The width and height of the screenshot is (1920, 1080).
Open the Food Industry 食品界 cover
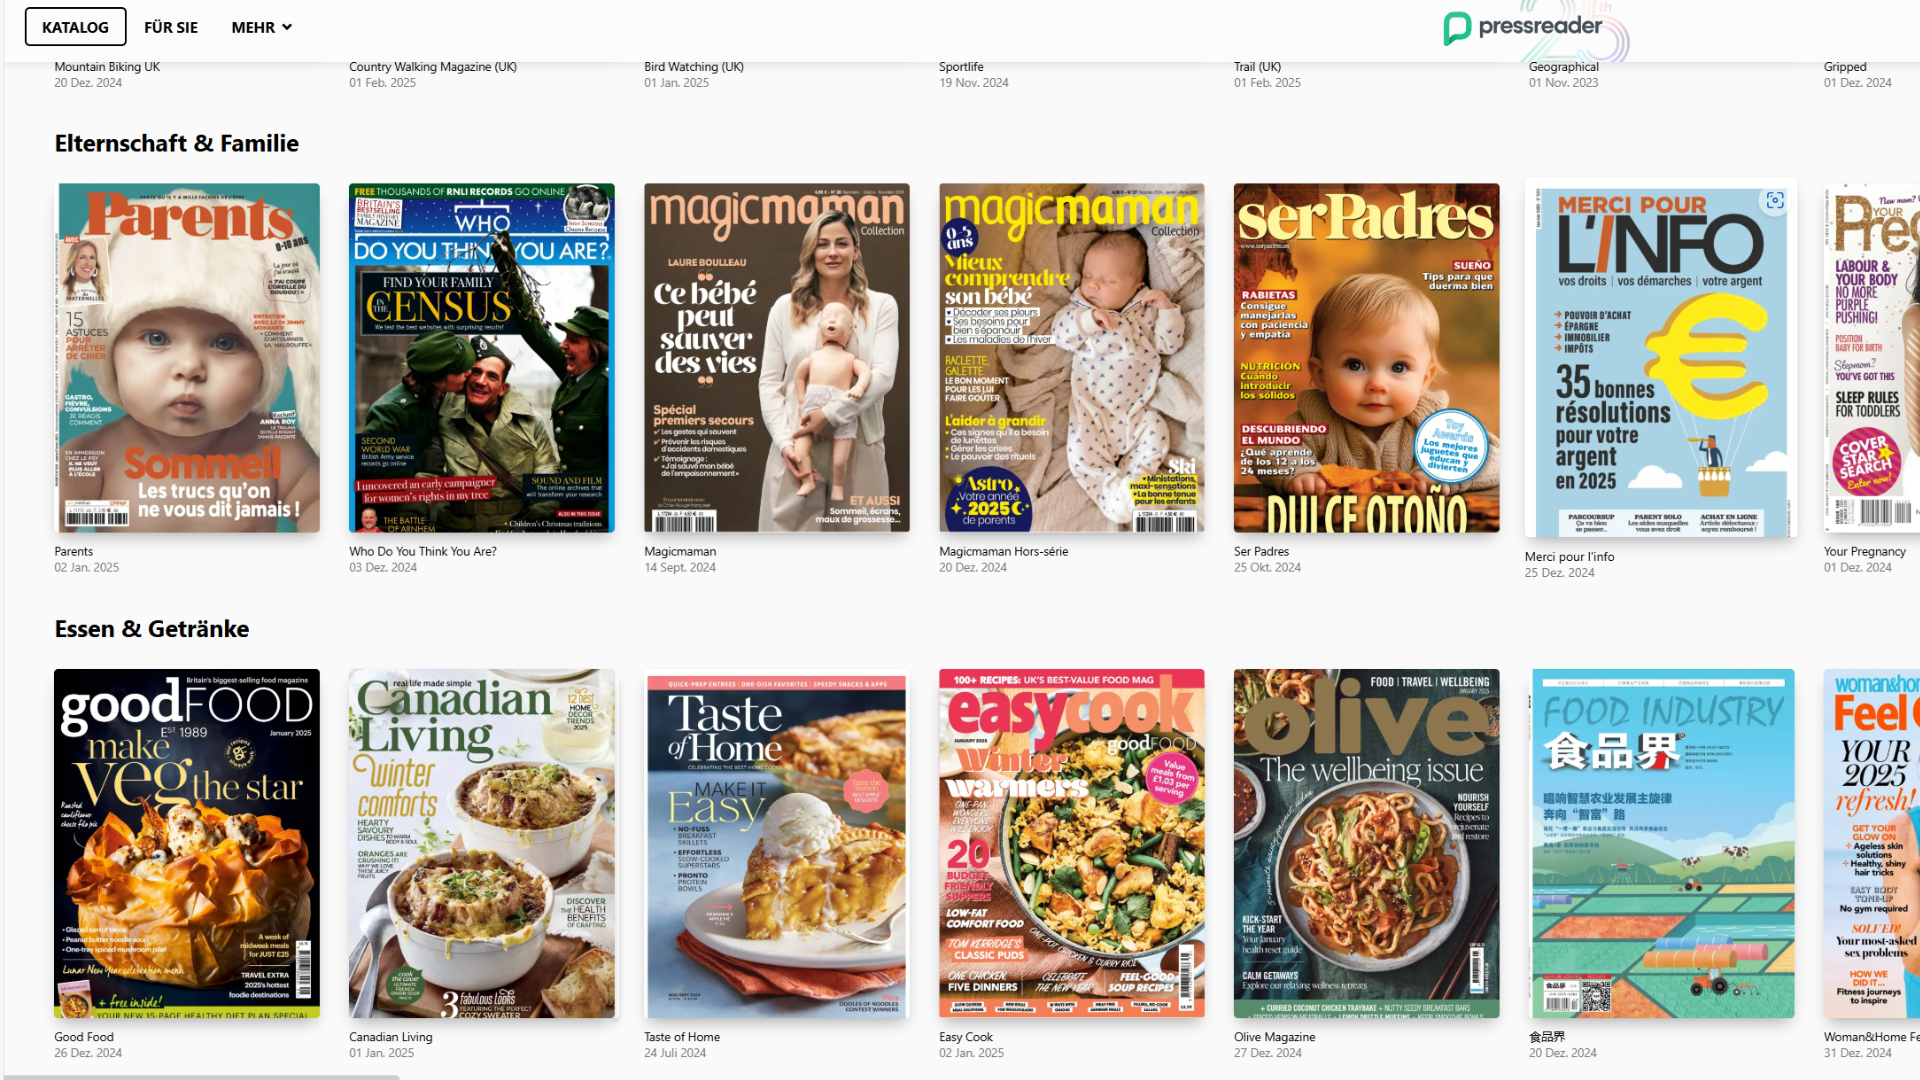tap(1661, 843)
